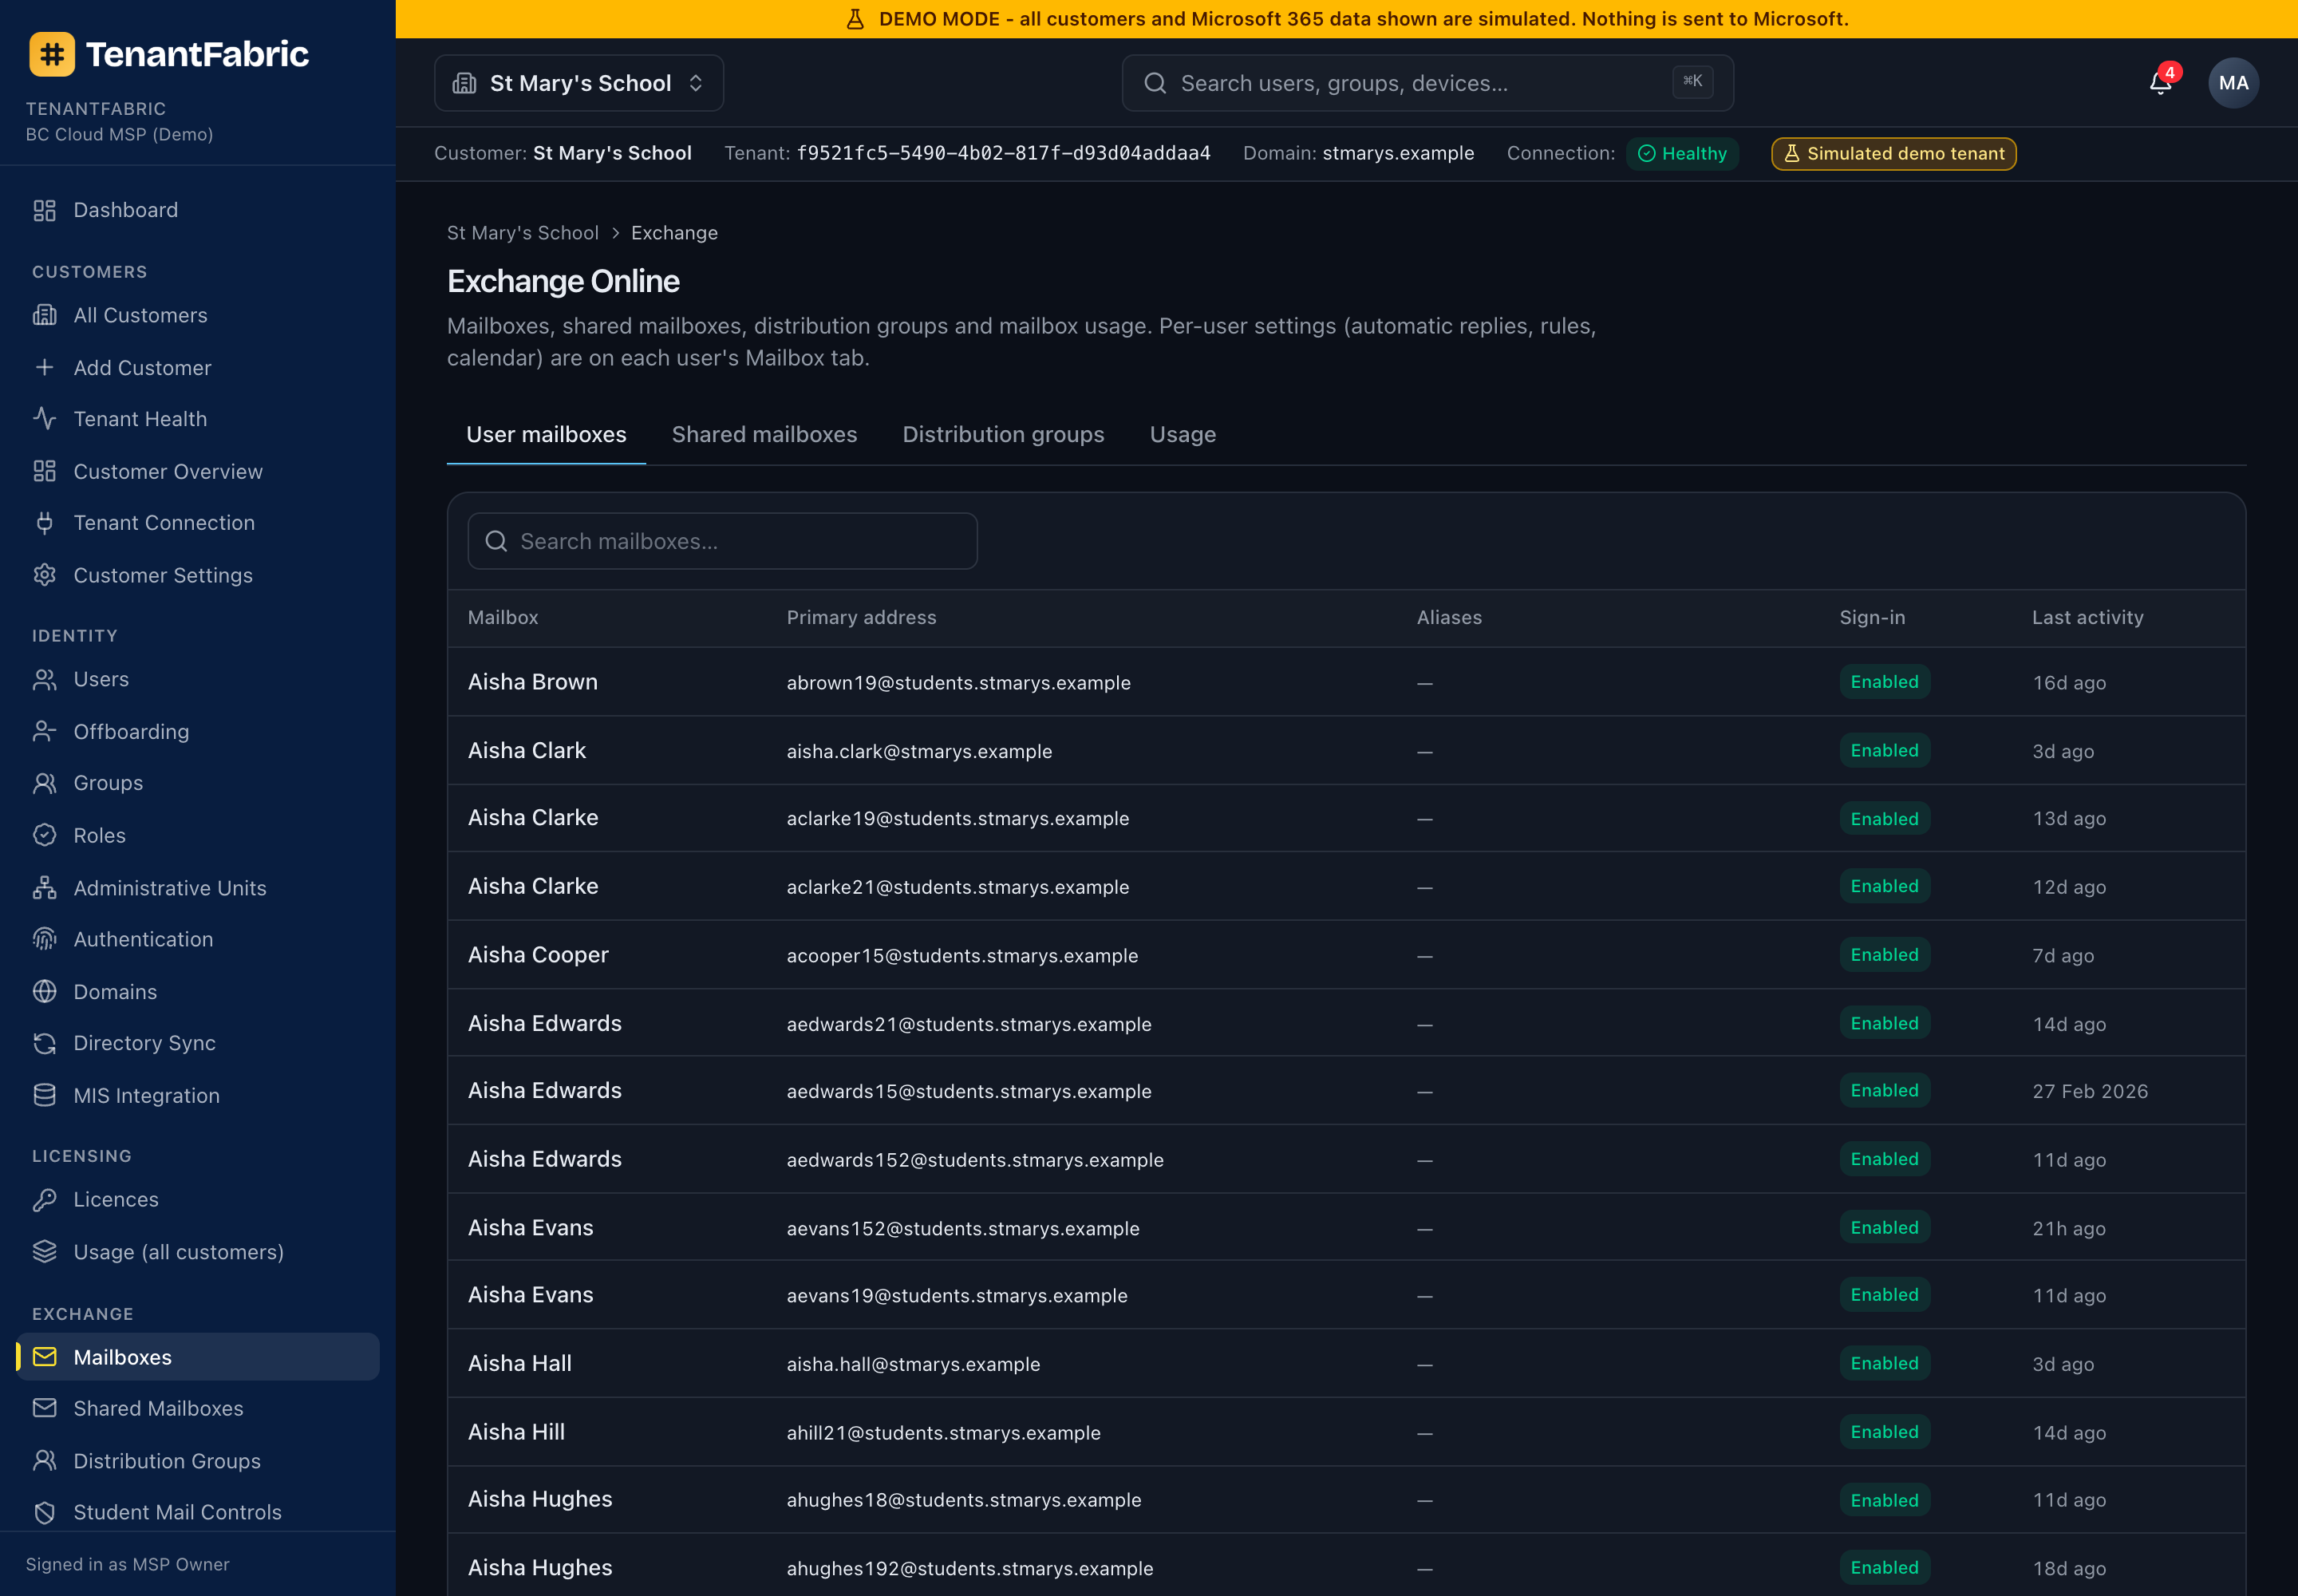Click St Mary's School breadcrumb link
The width and height of the screenshot is (2298, 1596).
pyautogui.click(x=523, y=233)
